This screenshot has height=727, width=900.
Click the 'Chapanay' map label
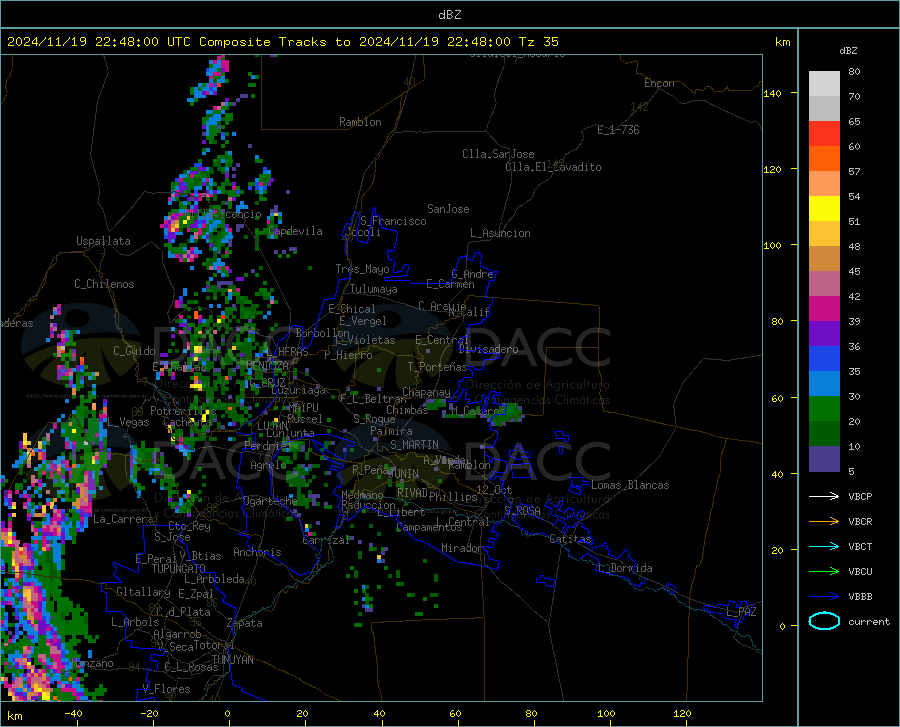click(x=426, y=392)
